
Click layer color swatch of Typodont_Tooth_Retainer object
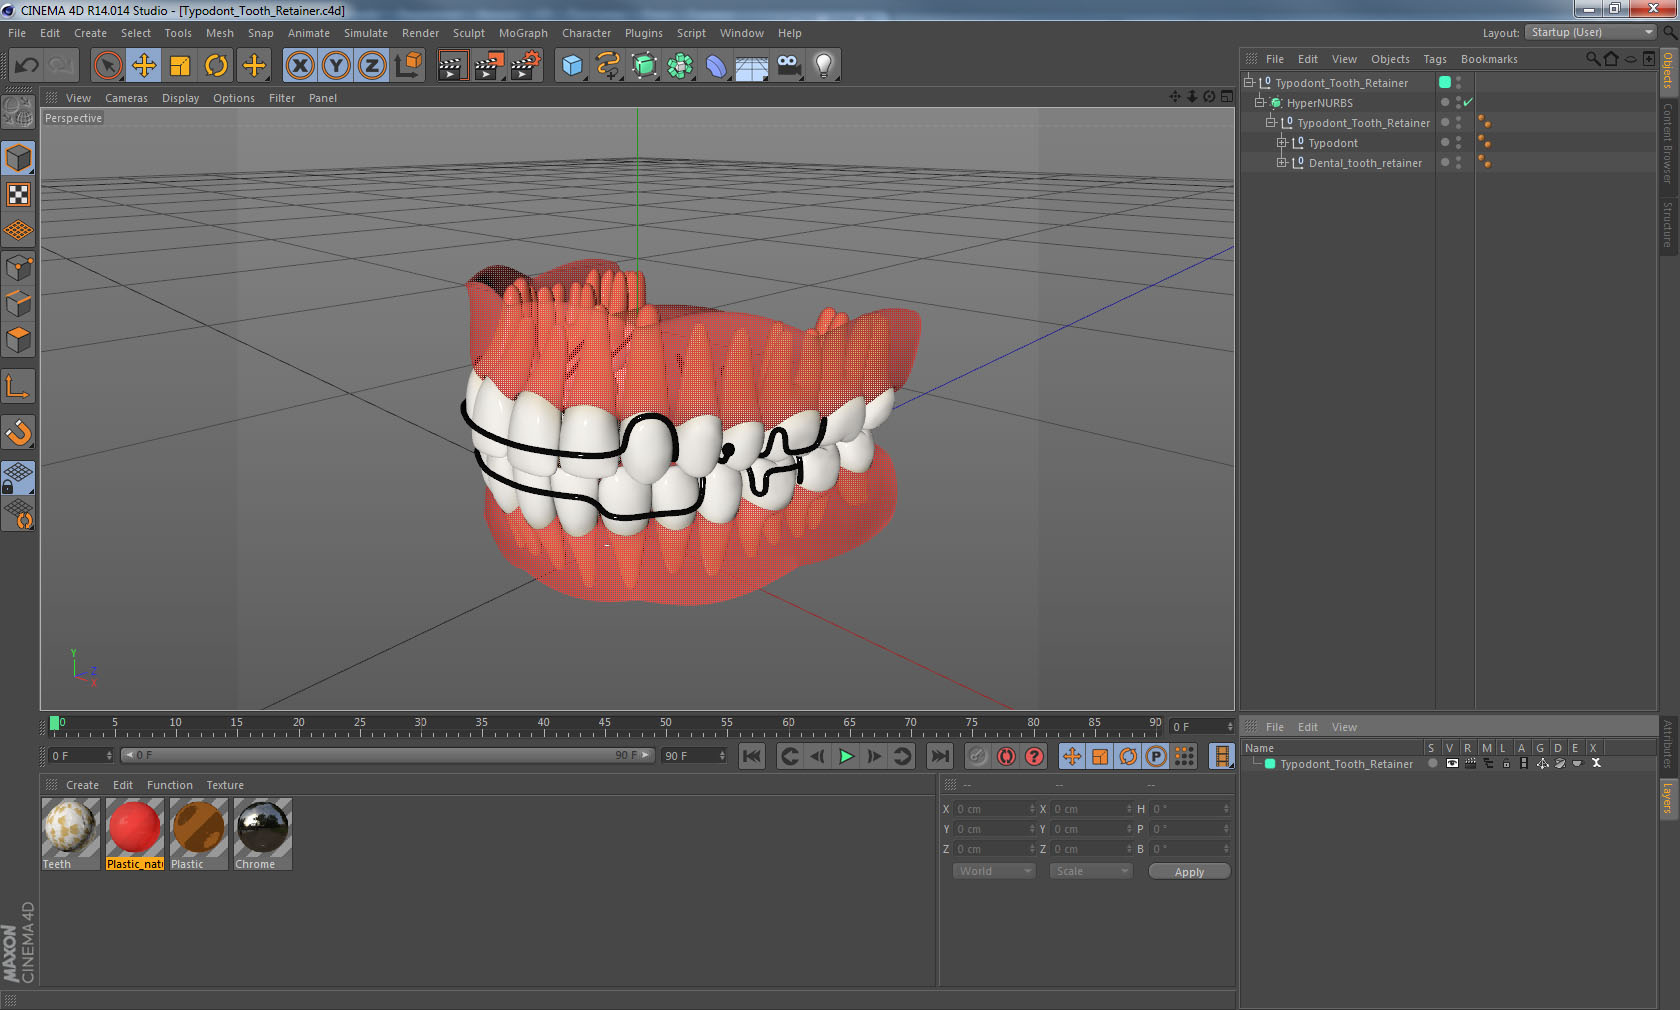[x=1445, y=82]
